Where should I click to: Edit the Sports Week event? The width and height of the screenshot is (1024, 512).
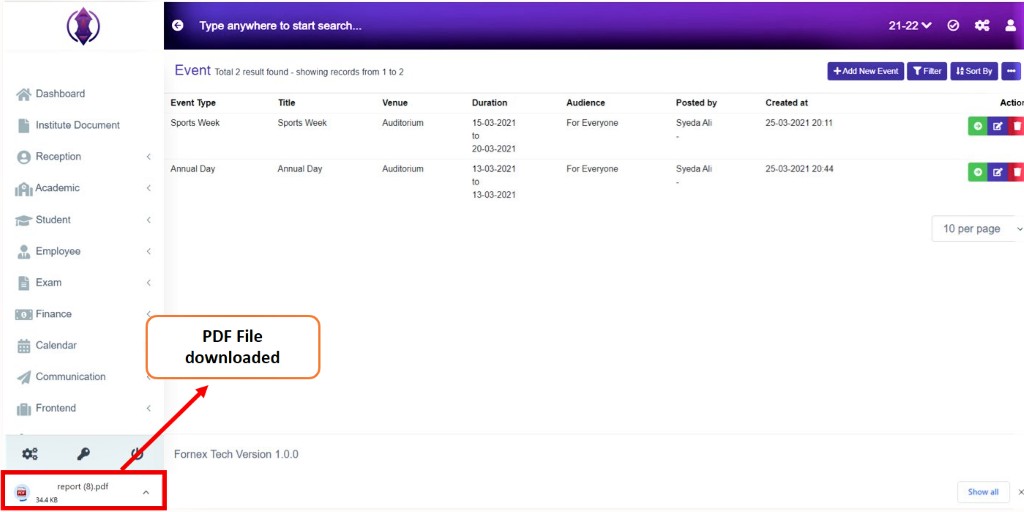coord(997,126)
